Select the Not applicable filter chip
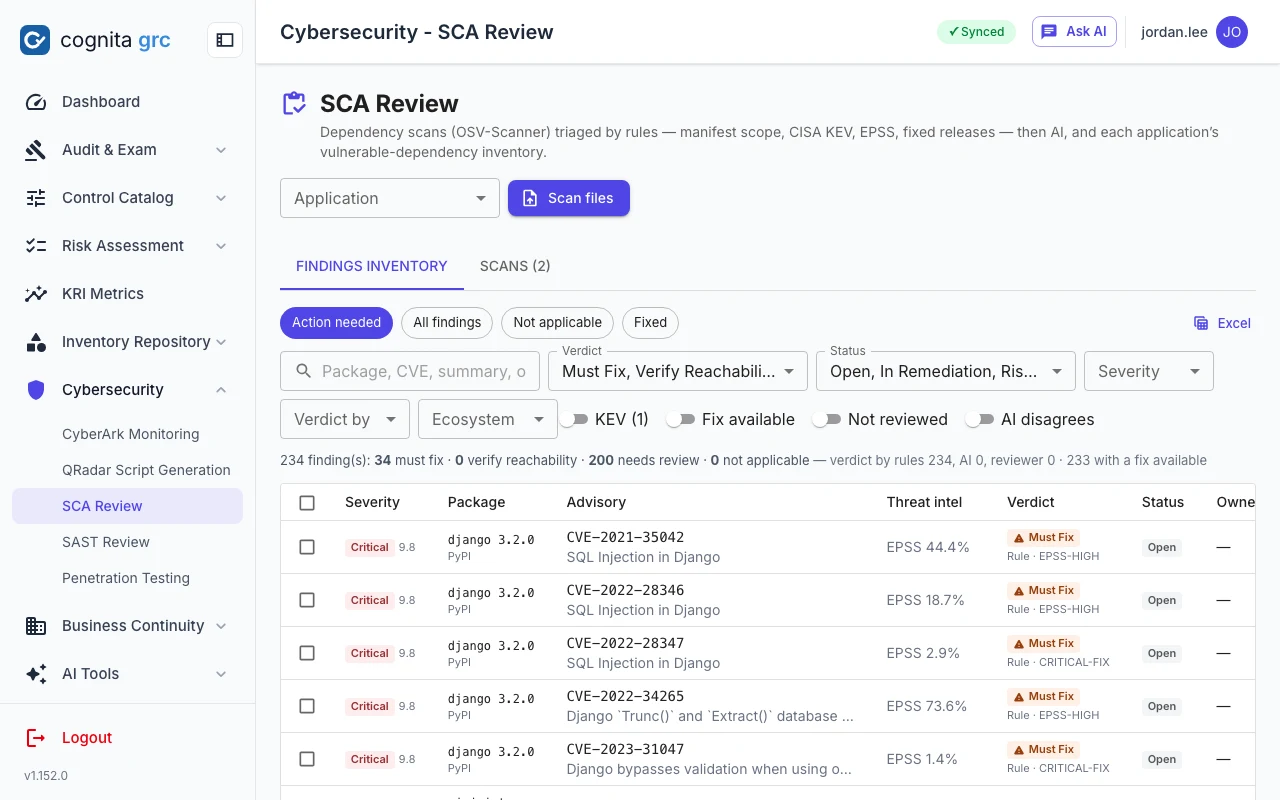The image size is (1280, 800). click(557, 322)
